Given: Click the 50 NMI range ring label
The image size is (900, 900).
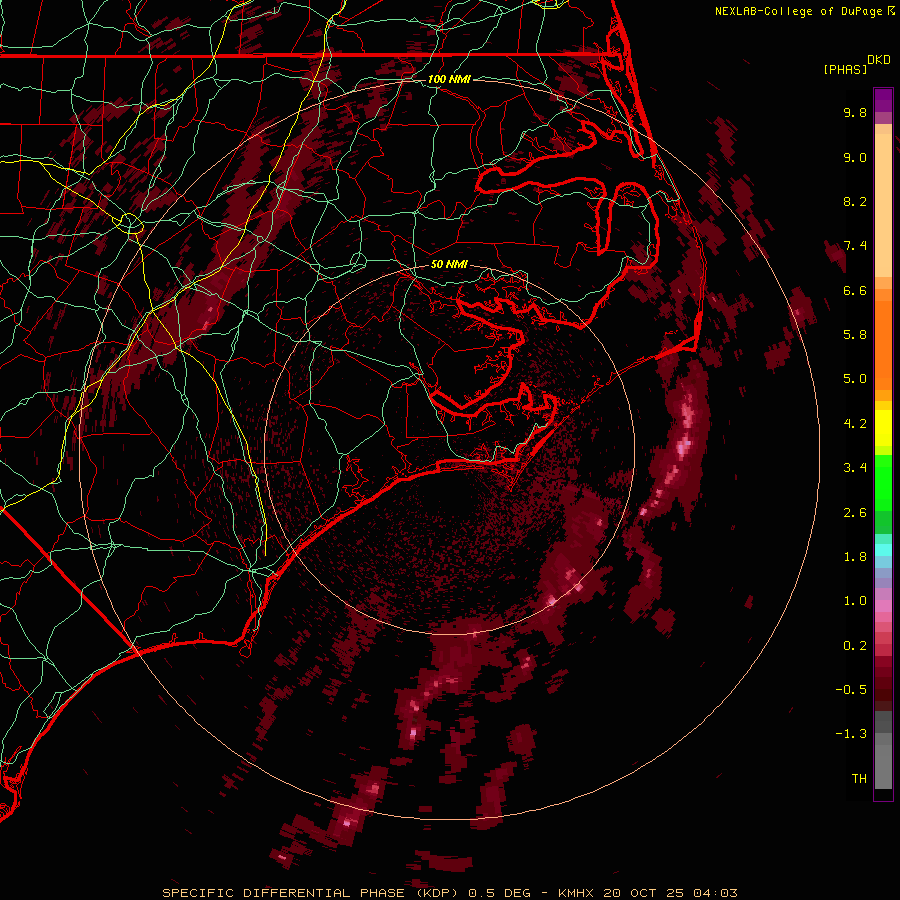Looking at the screenshot, I should (x=449, y=264).
